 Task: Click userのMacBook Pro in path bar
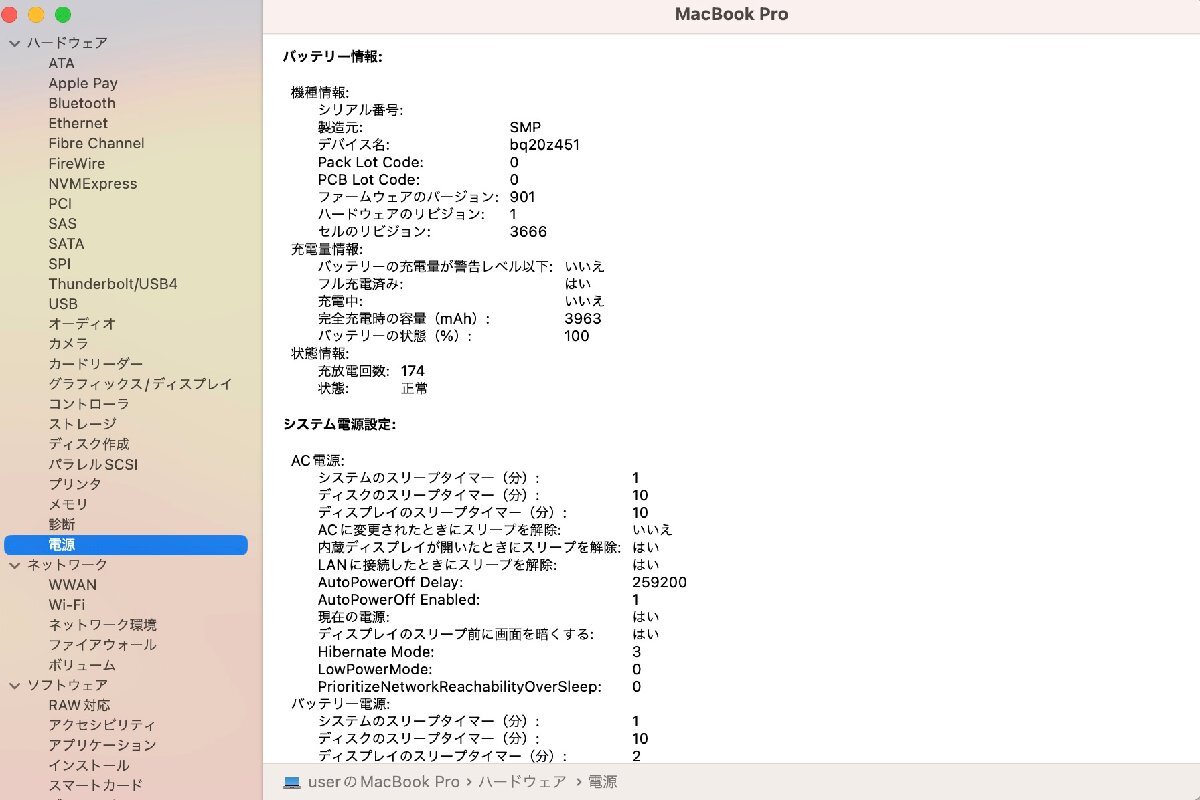(x=383, y=782)
